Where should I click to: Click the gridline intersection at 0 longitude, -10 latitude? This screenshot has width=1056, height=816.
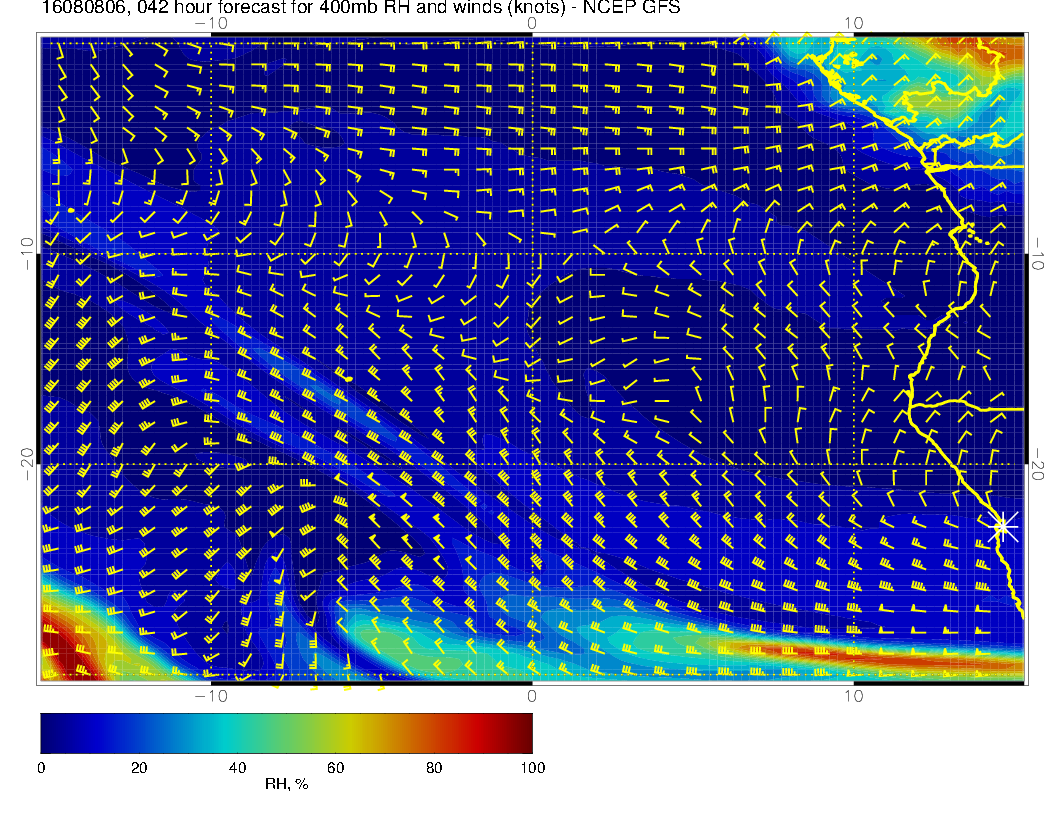click(x=532, y=254)
